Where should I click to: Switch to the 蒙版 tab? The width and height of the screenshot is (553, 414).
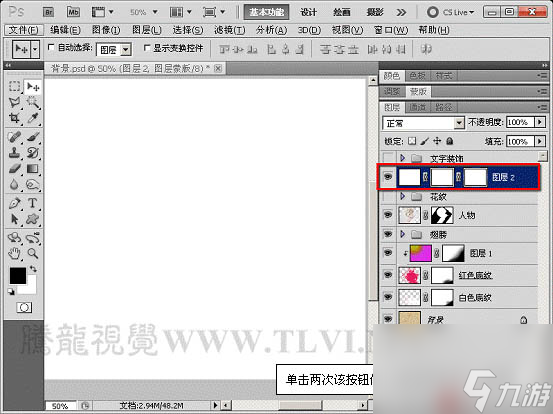tap(418, 92)
